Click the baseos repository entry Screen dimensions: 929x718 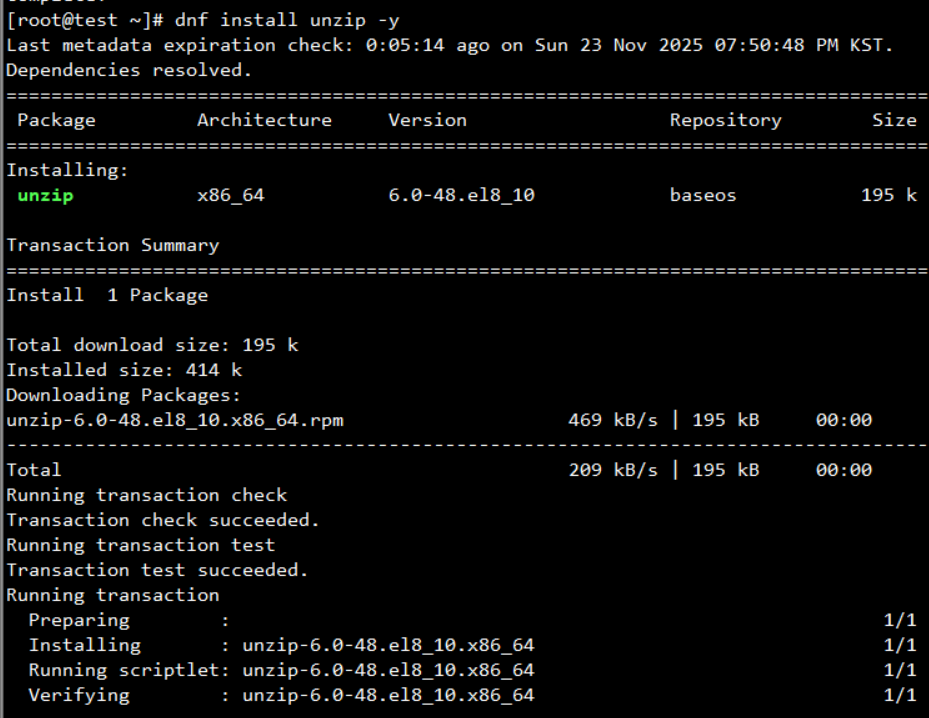pyautogui.click(x=703, y=195)
